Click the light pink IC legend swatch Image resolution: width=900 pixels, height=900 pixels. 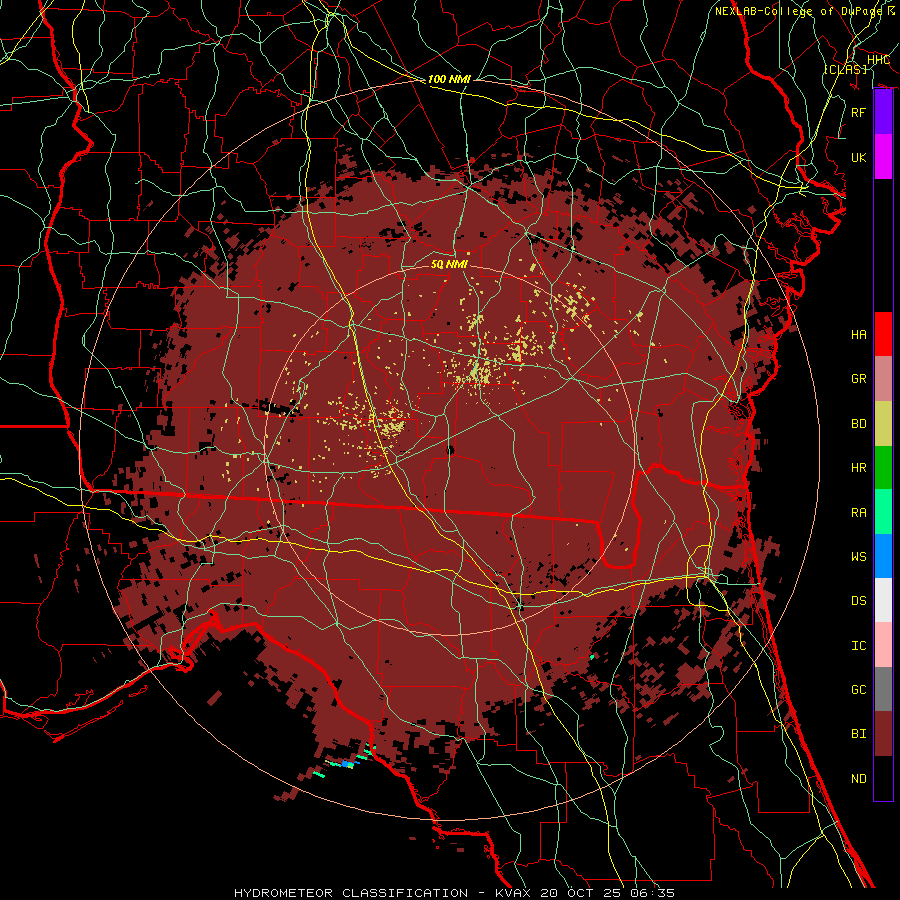(x=883, y=645)
